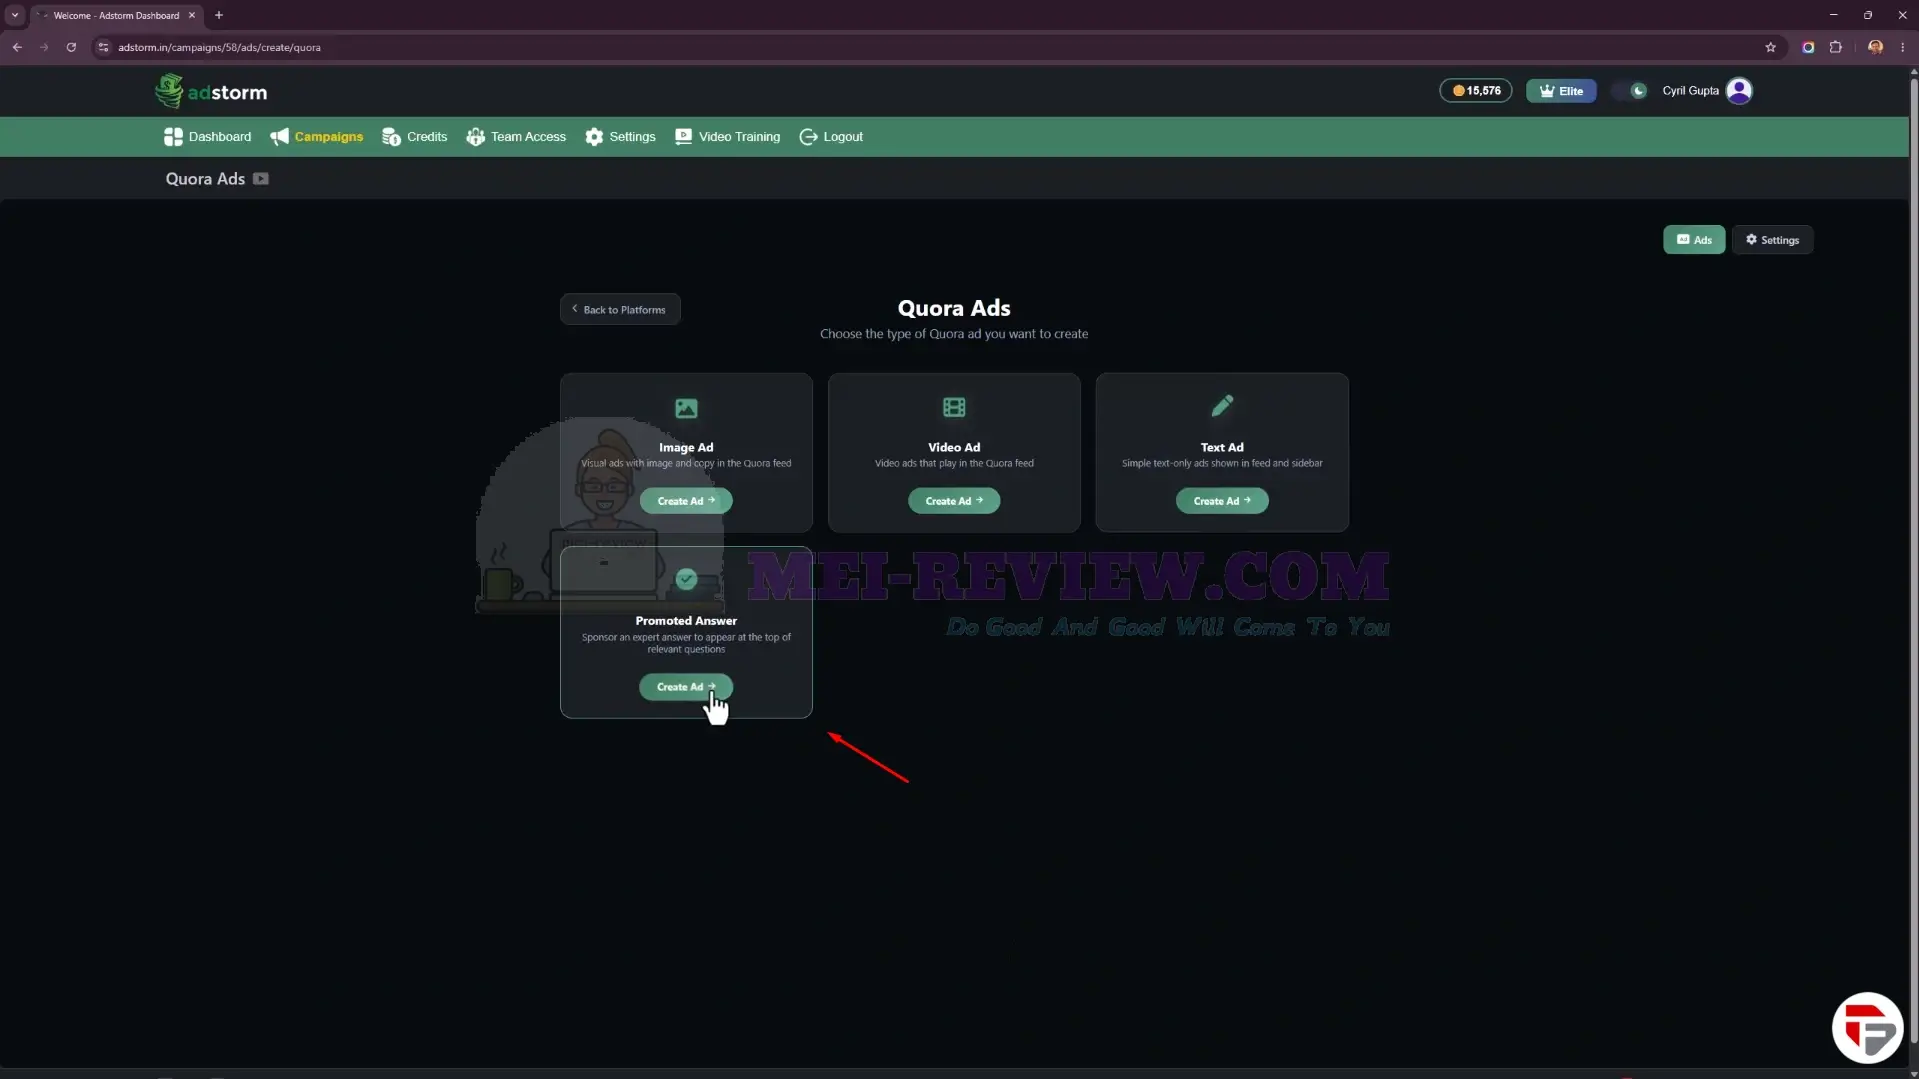Click the 15,576 credits coin badge
This screenshot has height=1079, width=1919.
coord(1476,91)
